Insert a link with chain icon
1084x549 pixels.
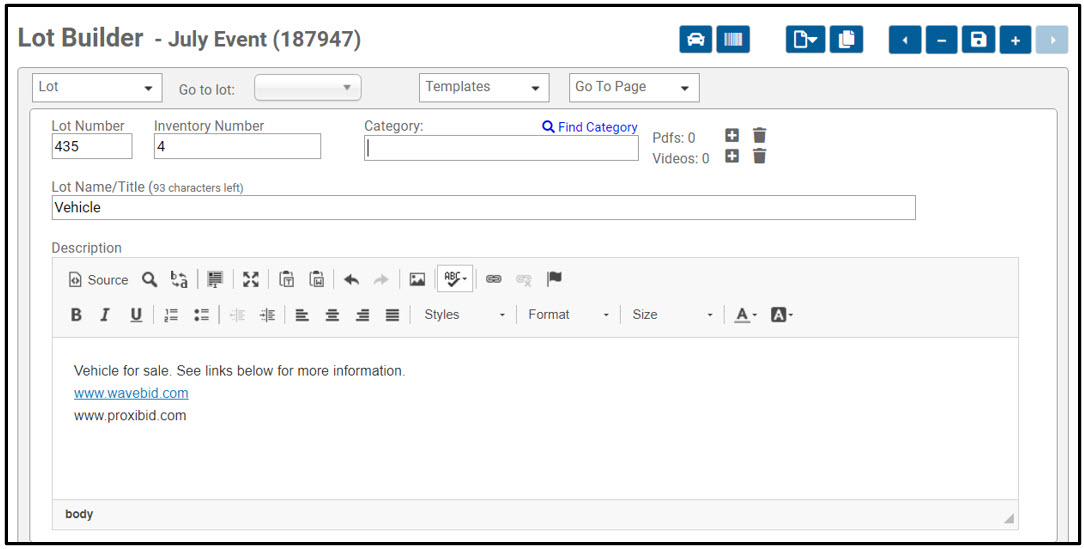(x=494, y=279)
